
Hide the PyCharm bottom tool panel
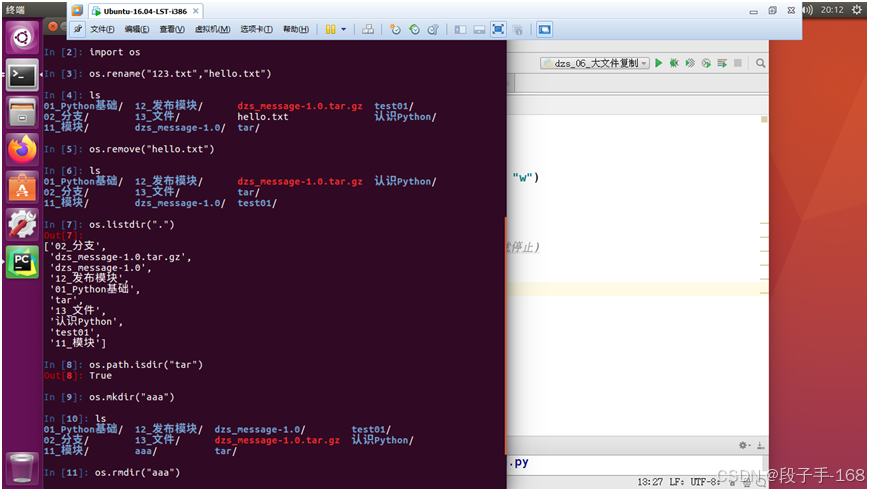click(x=760, y=445)
